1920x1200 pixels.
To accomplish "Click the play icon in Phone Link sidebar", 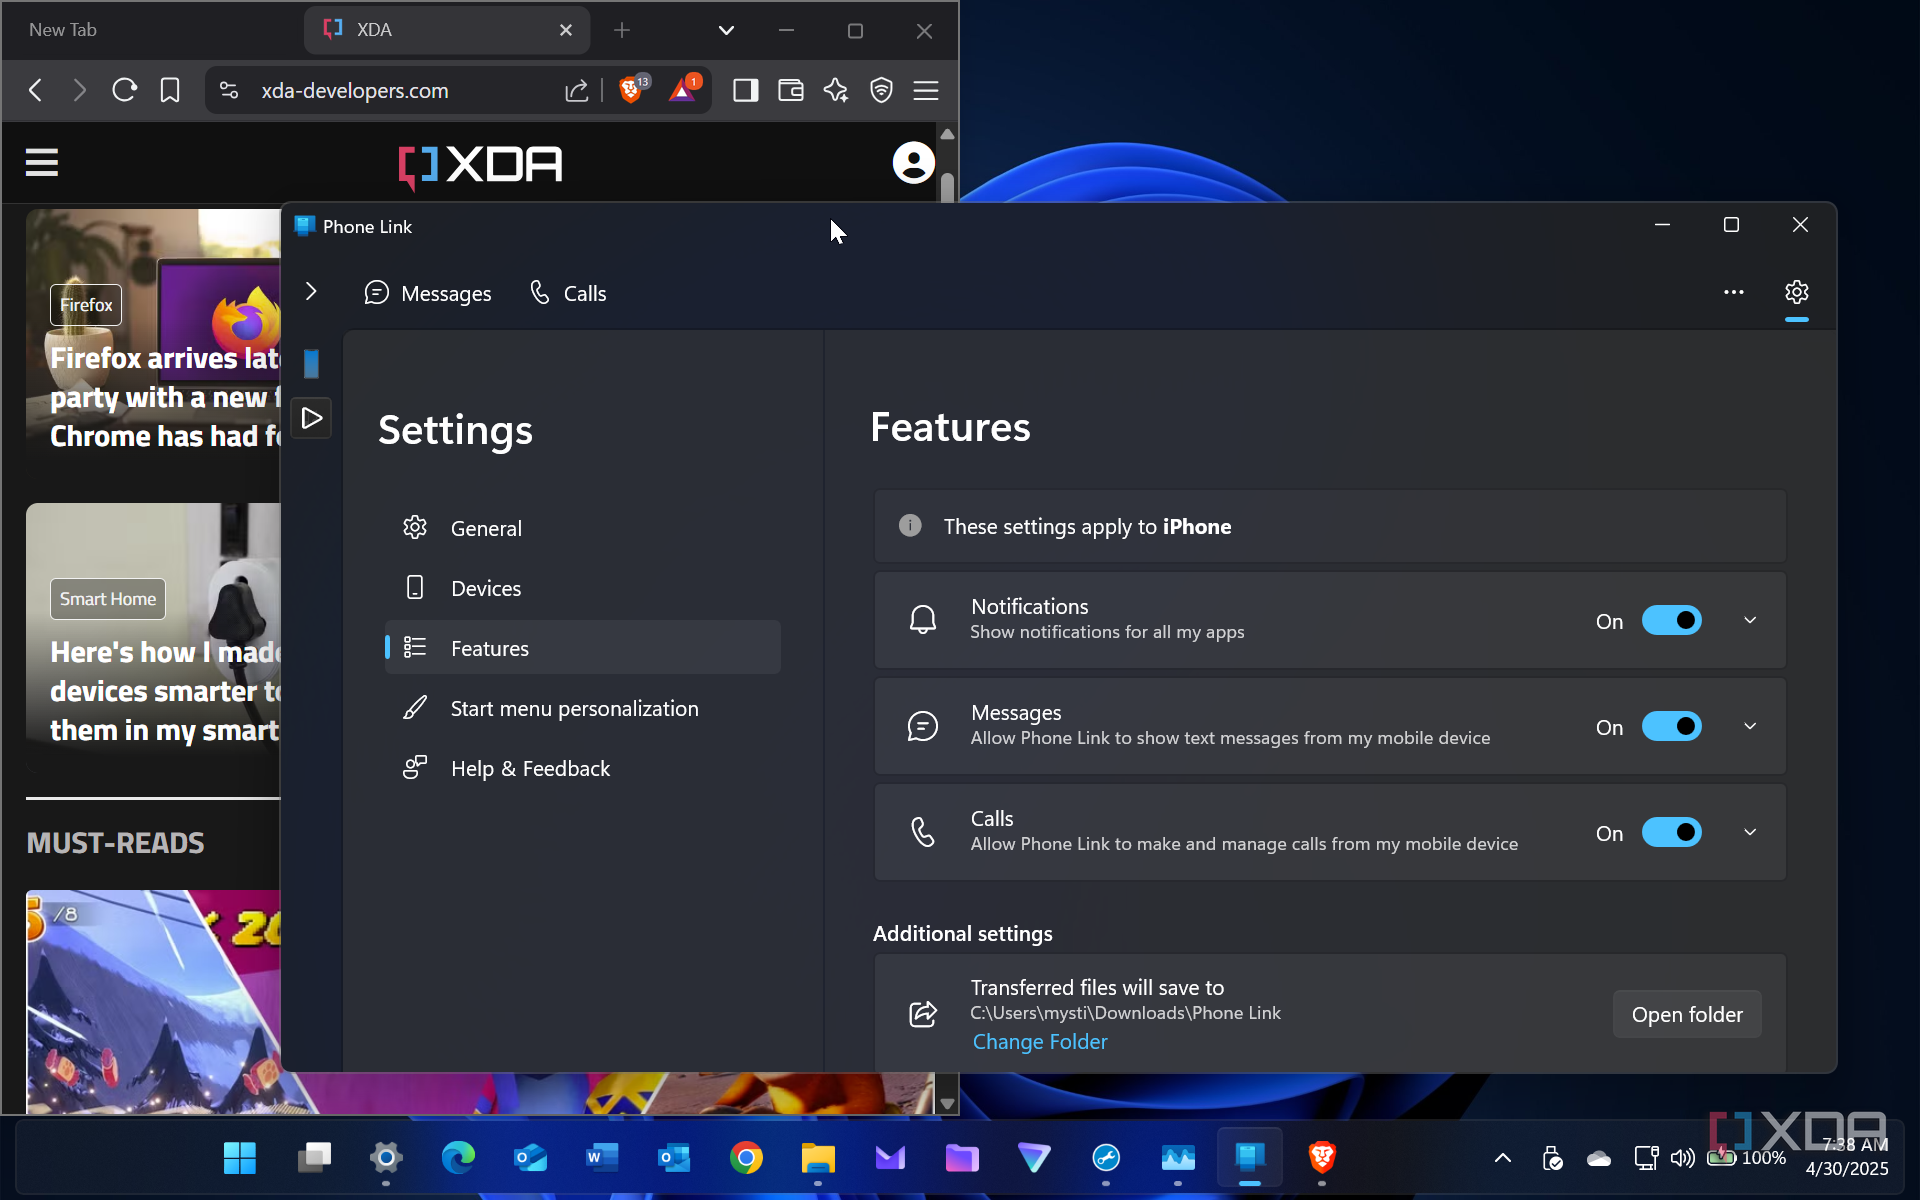I will pos(312,418).
